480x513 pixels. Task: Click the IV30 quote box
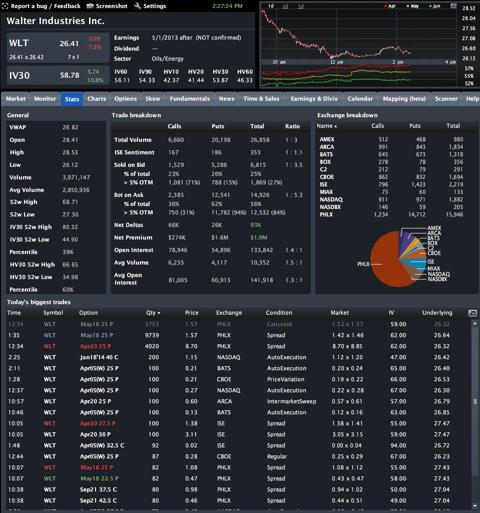pyautogui.click(x=58, y=75)
